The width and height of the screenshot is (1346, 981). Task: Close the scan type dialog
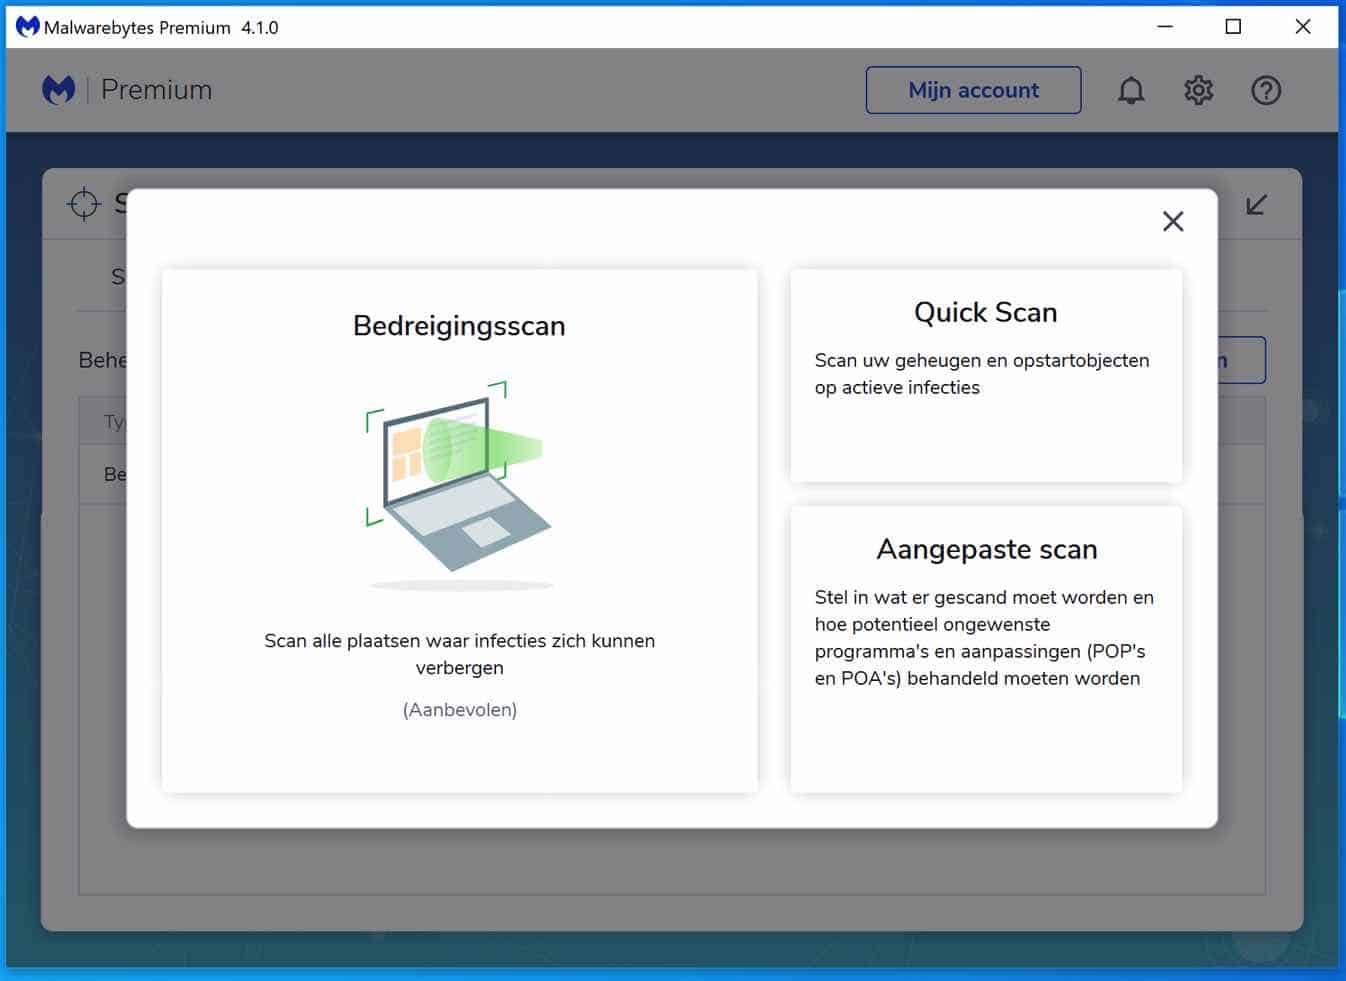(x=1173, y=221)
